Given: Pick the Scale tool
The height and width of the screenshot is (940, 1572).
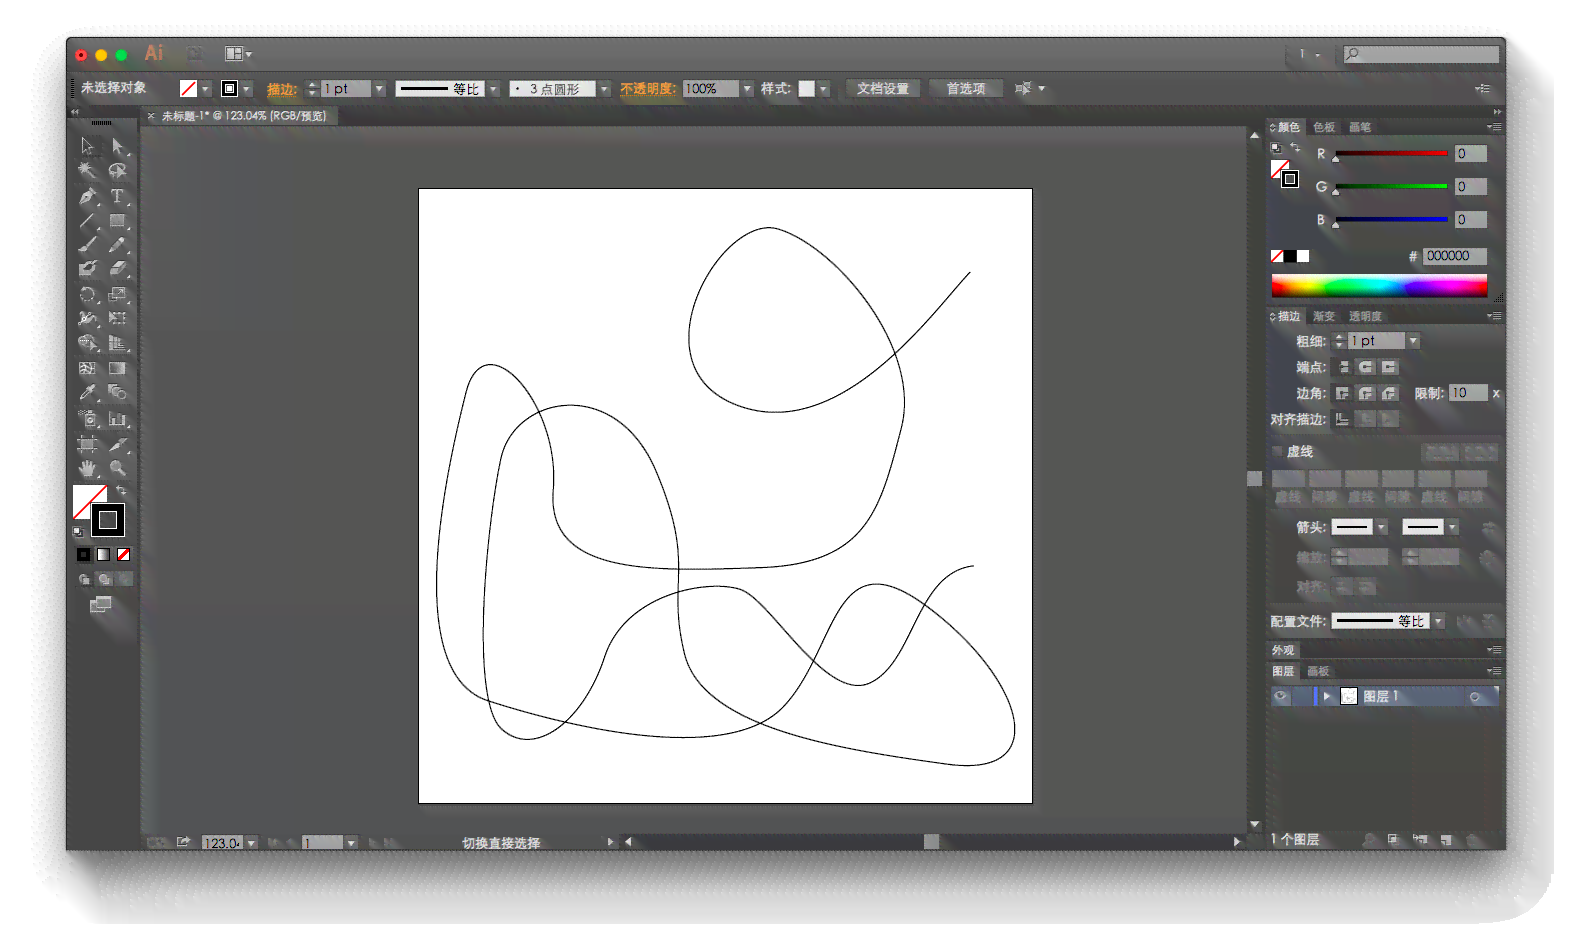Looking at the screenshot, I should [118, 295].
